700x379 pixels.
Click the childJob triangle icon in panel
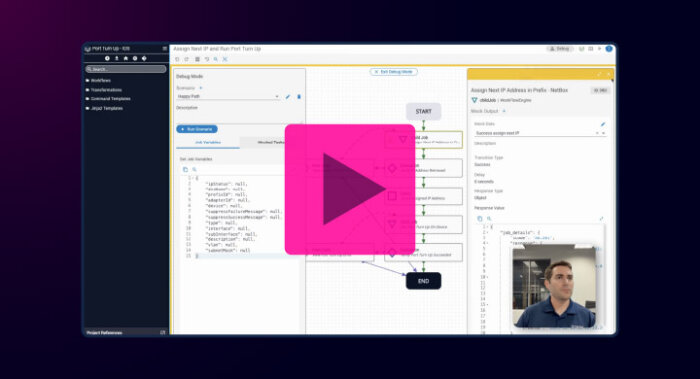(x=475, y=100)
